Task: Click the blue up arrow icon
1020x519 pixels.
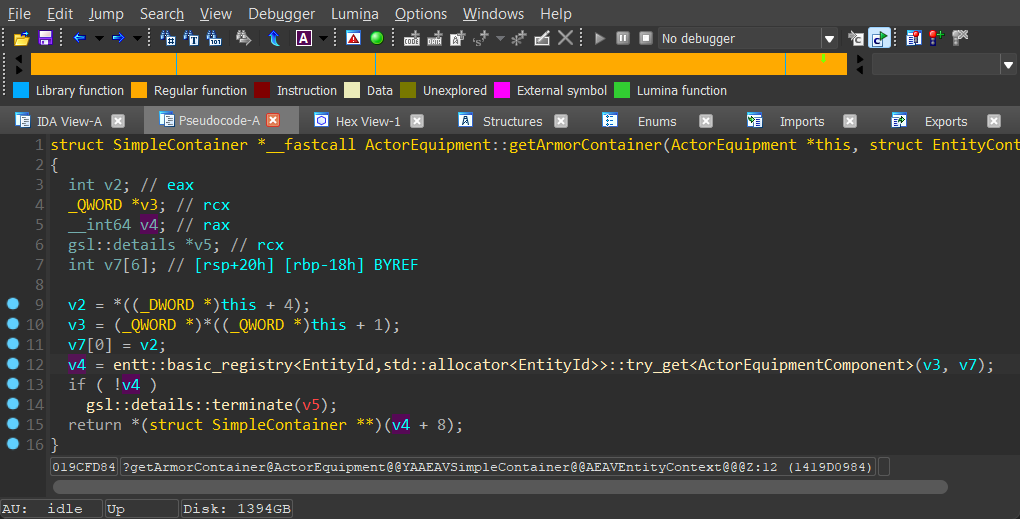Action: coord(274,38)
